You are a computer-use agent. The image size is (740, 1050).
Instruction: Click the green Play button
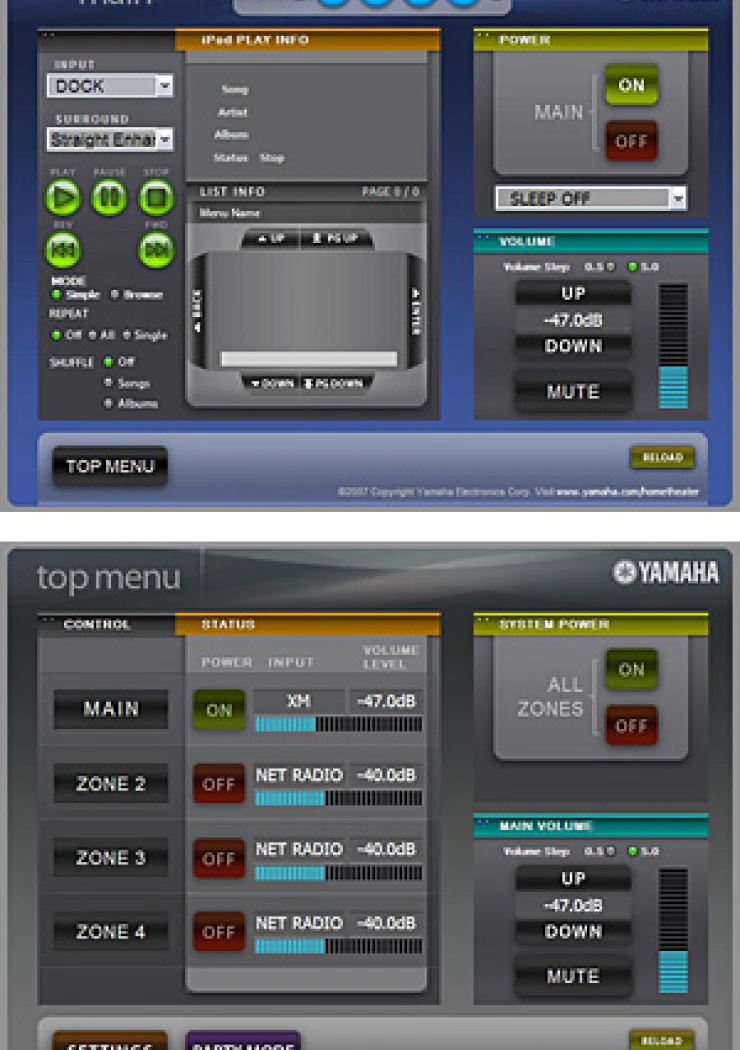tap(63, 198)
